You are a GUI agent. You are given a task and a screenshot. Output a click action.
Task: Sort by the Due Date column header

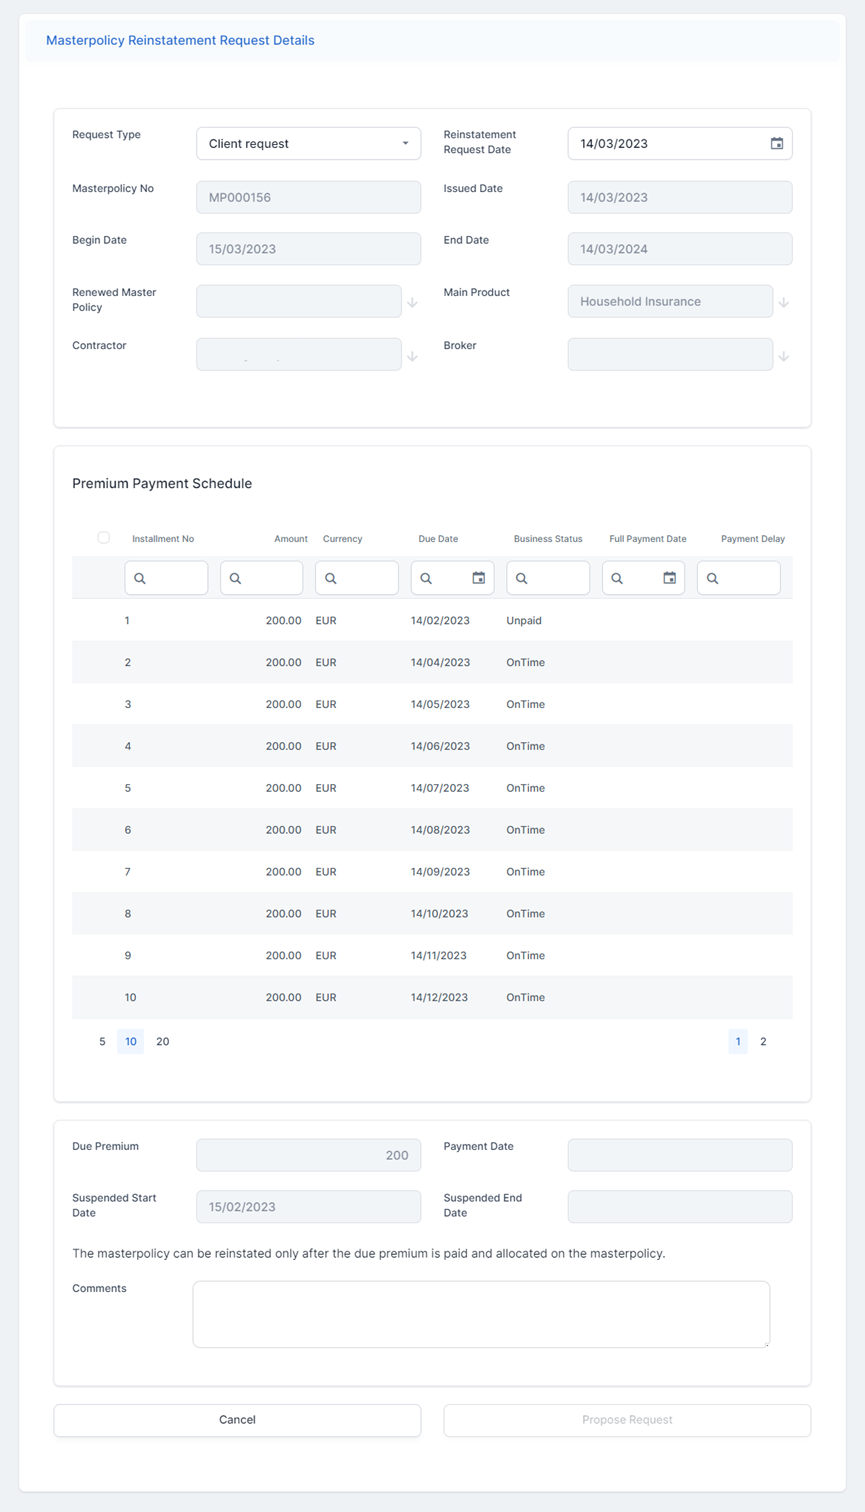pos(438,539)
